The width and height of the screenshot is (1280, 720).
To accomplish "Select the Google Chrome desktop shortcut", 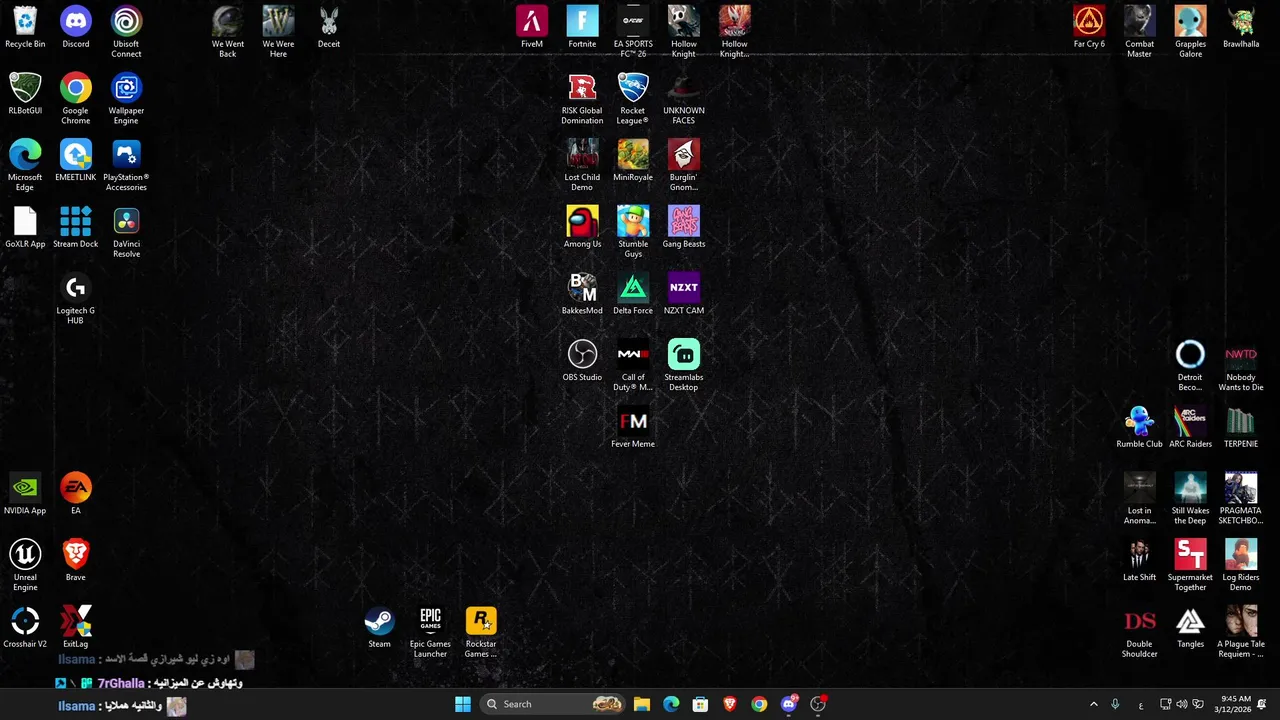I will (76, 99).
